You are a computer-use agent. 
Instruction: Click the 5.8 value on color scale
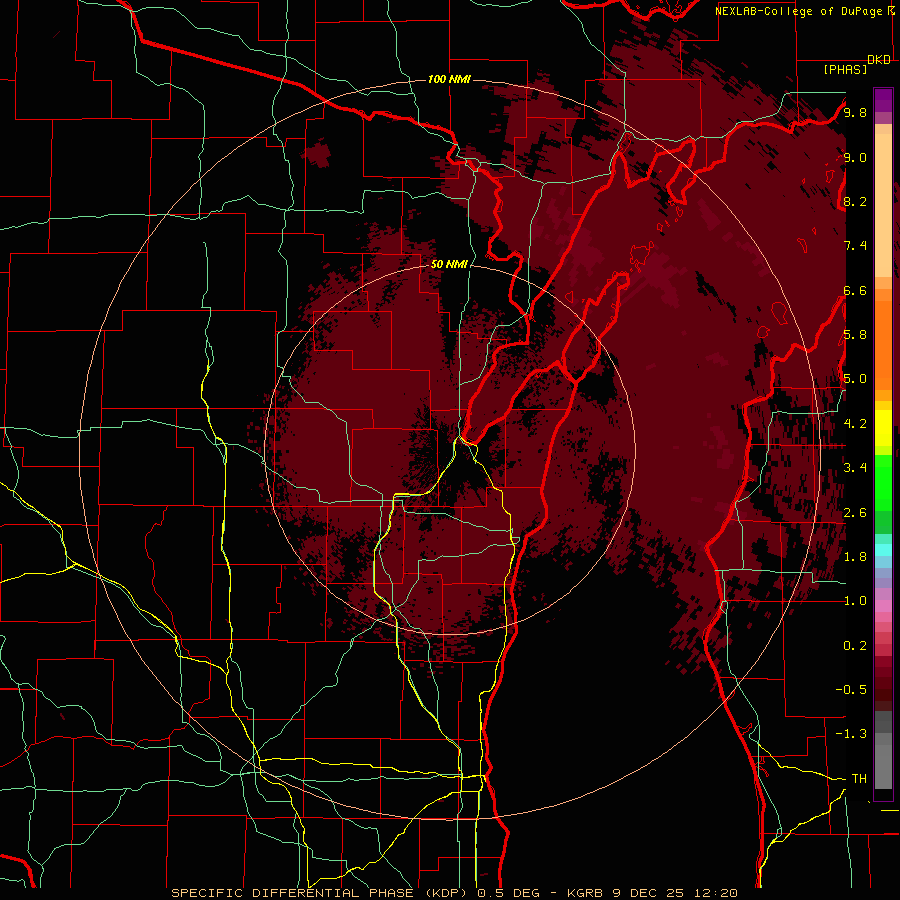click(x=855, y=335)
